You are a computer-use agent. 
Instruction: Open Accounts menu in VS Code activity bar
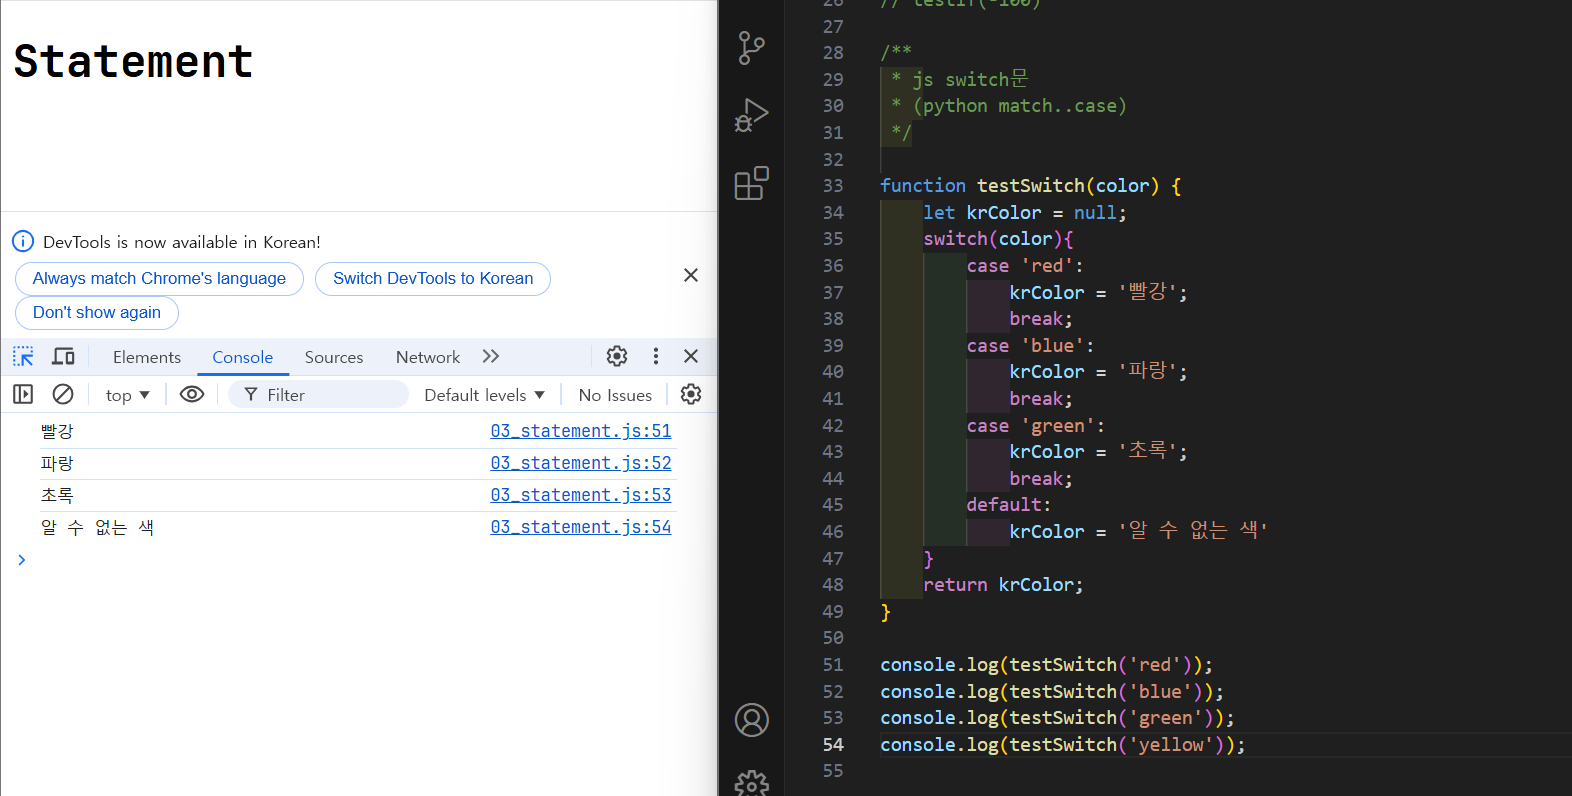click(x=751, y=720)
